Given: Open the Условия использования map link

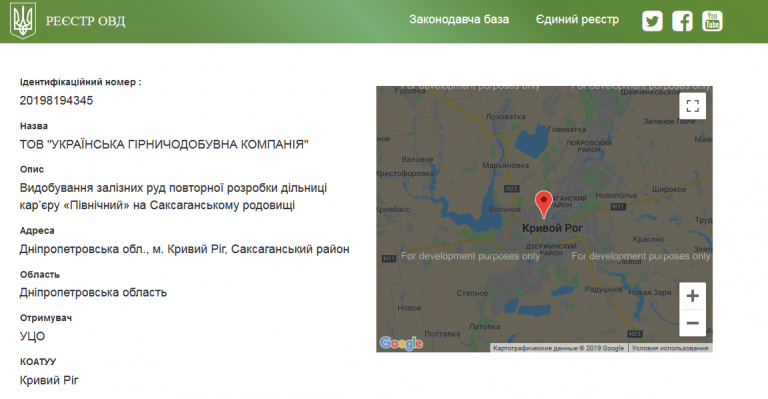Looking at the screenshot, I should point(670,348).
